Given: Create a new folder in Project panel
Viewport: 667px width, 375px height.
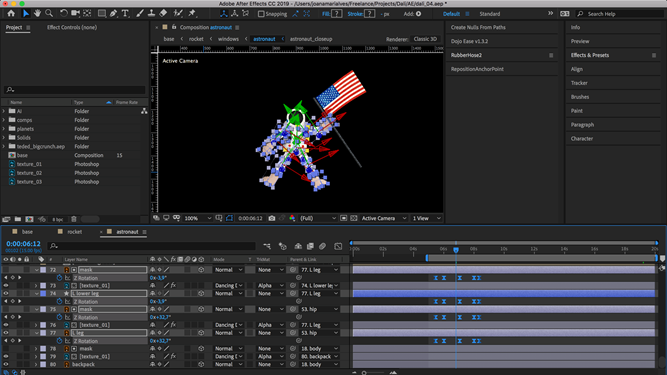Looking at the screenshot, I should tap(17, 219).
